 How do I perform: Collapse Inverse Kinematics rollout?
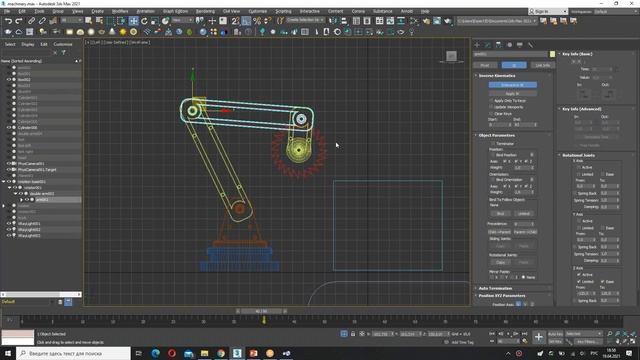496,76
